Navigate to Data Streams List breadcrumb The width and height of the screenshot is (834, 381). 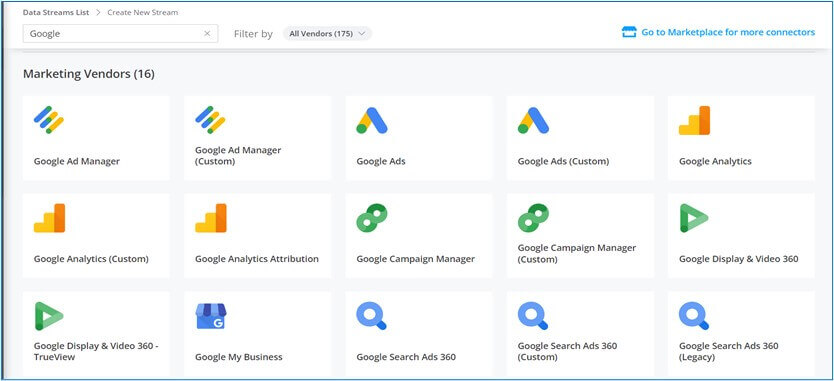point(56,12)
